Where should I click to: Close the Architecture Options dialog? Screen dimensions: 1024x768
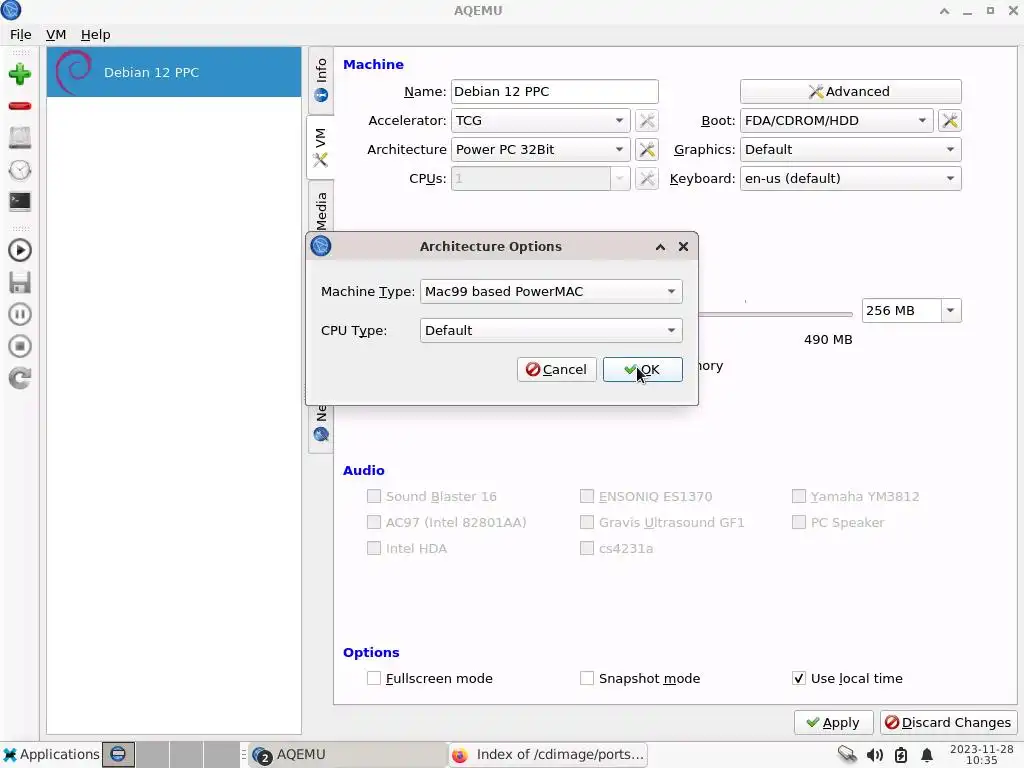683,246
